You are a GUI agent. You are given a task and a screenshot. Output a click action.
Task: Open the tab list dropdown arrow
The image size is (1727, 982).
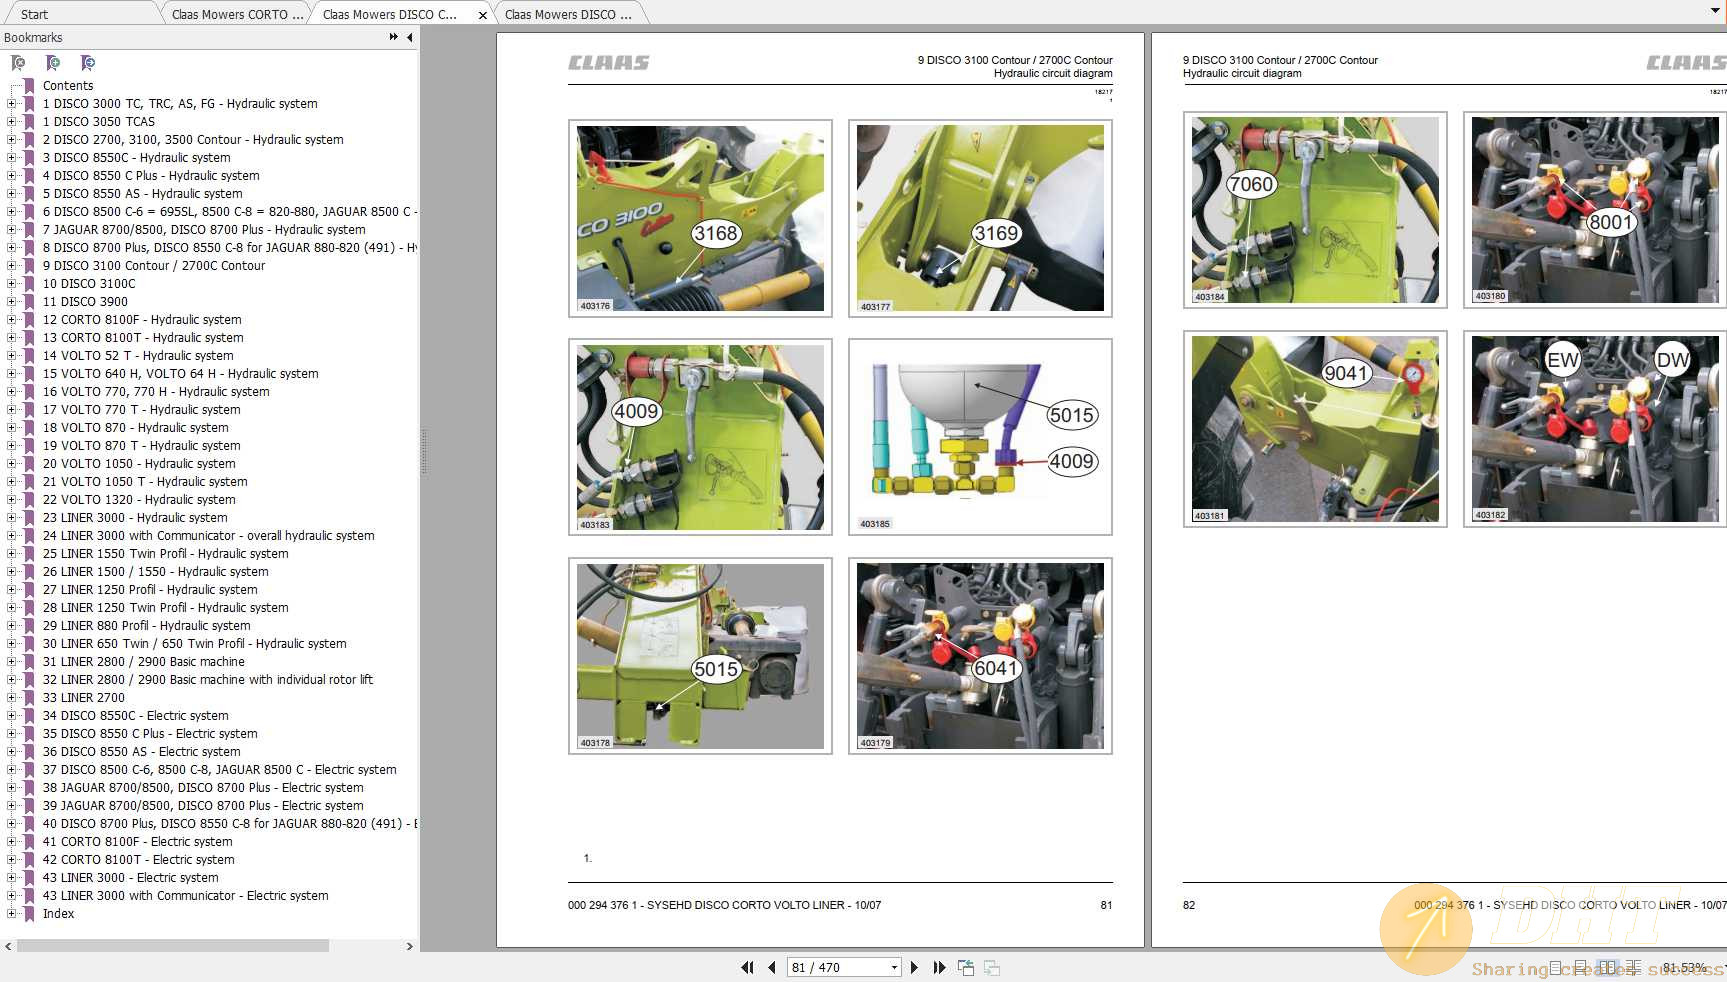point(1716,11)
